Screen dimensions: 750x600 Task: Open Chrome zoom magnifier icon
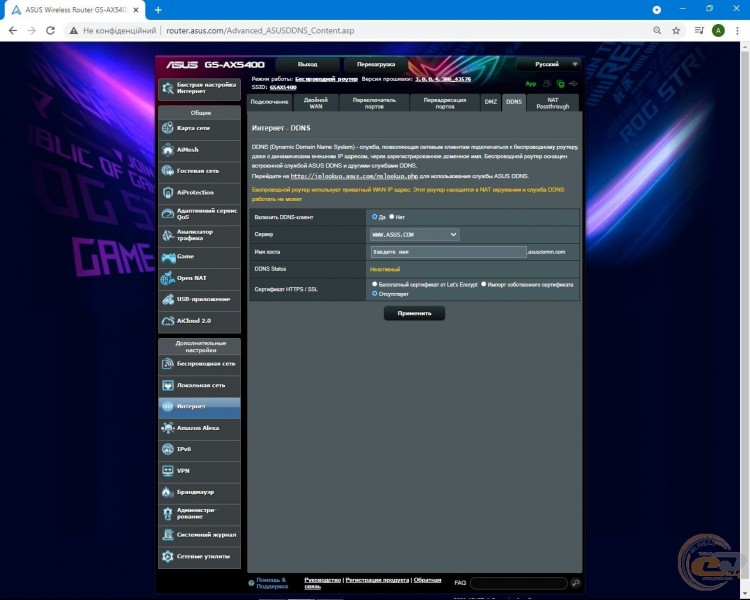tap(657, 31)
